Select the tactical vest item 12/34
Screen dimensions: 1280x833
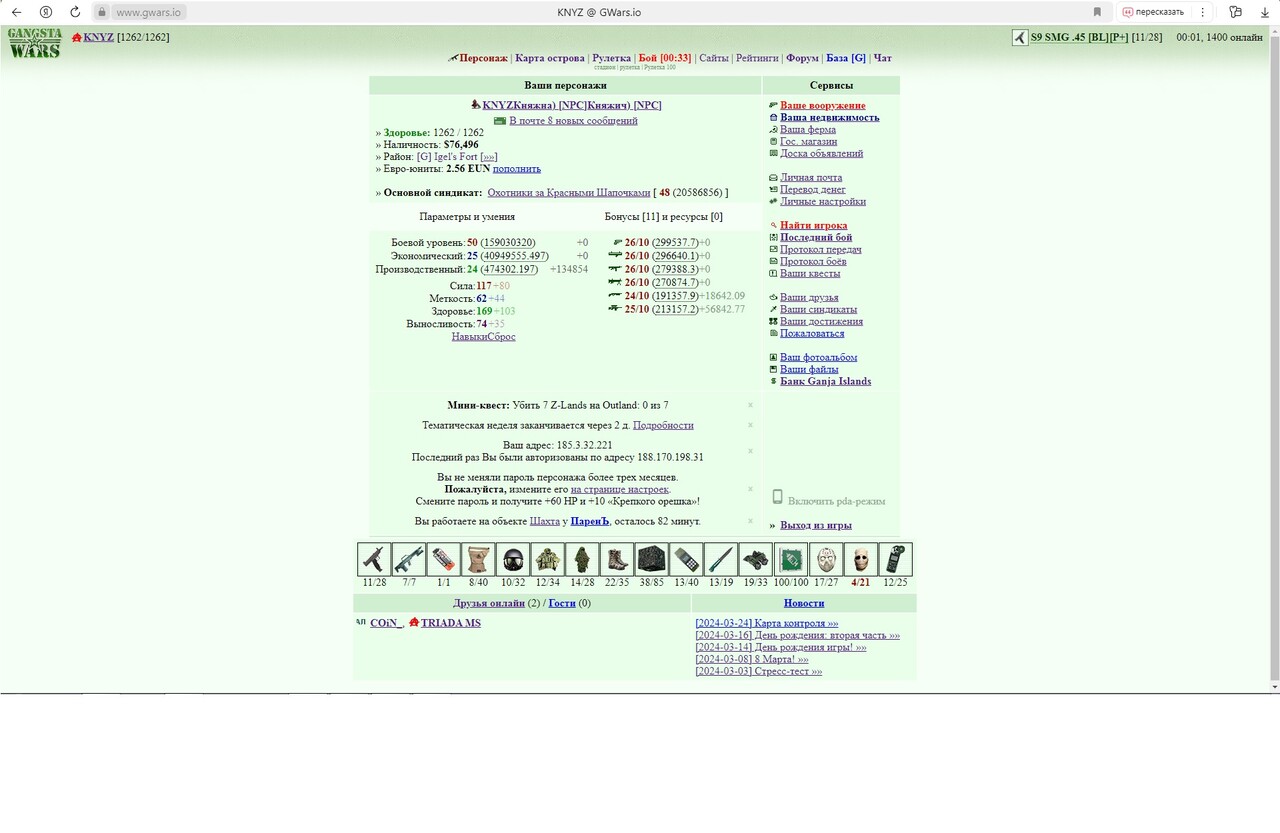548,559
